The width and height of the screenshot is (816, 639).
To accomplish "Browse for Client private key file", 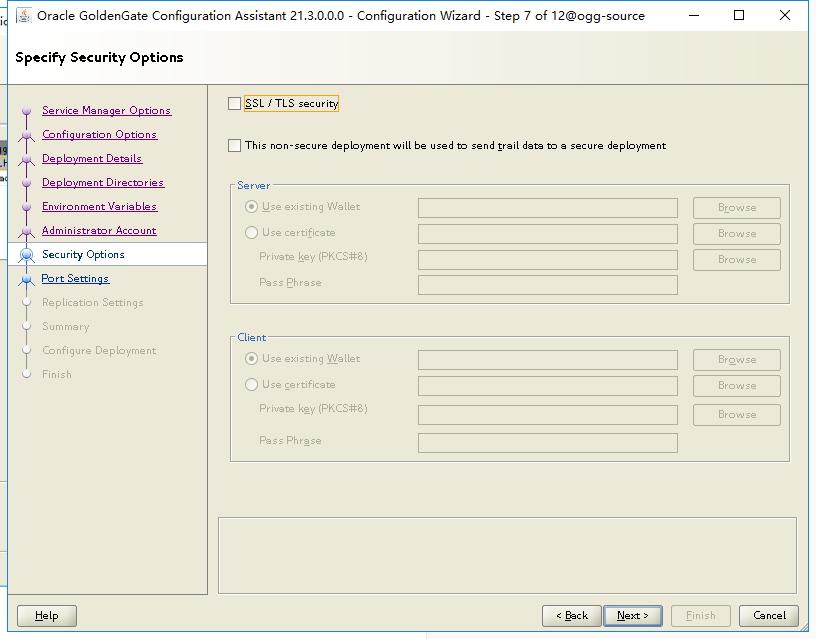I will tap(736, 415).
